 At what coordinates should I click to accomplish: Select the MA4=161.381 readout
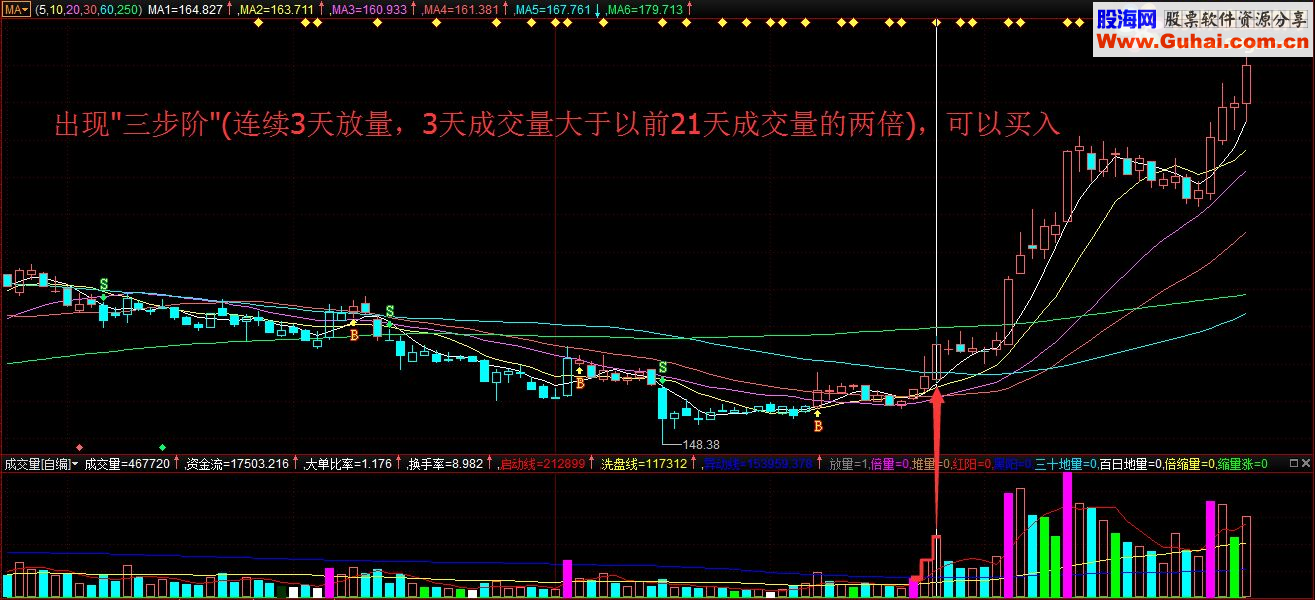pyautogui.click(x=461, y=9)
